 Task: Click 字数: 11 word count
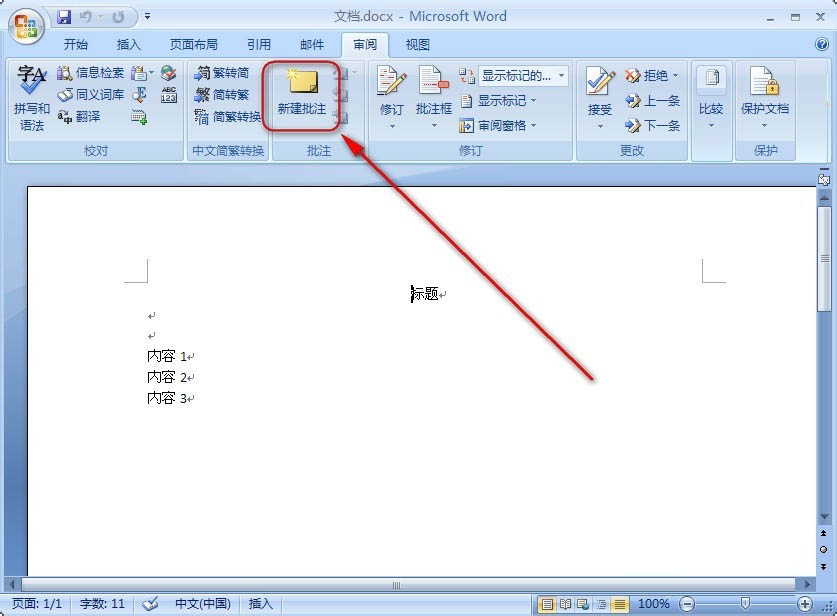tap(102, 604)
